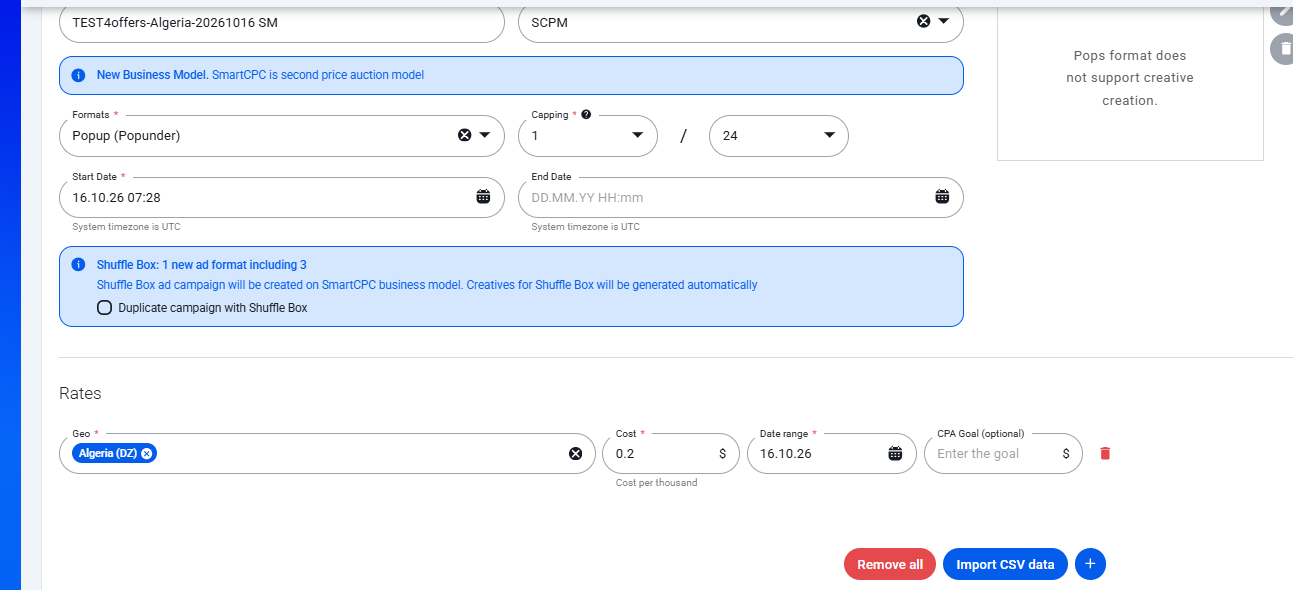Clear all Geo selections
Image resolution: width=1293 pixels, height=590 pixels.
coord(575,453)
